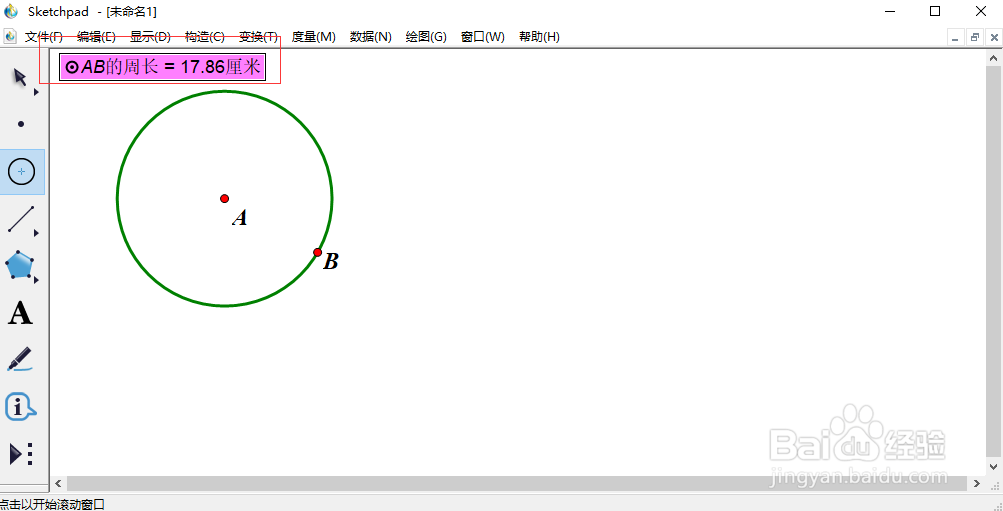
Task: Open the 帮助(H) menu
Action: pos(539,37)
